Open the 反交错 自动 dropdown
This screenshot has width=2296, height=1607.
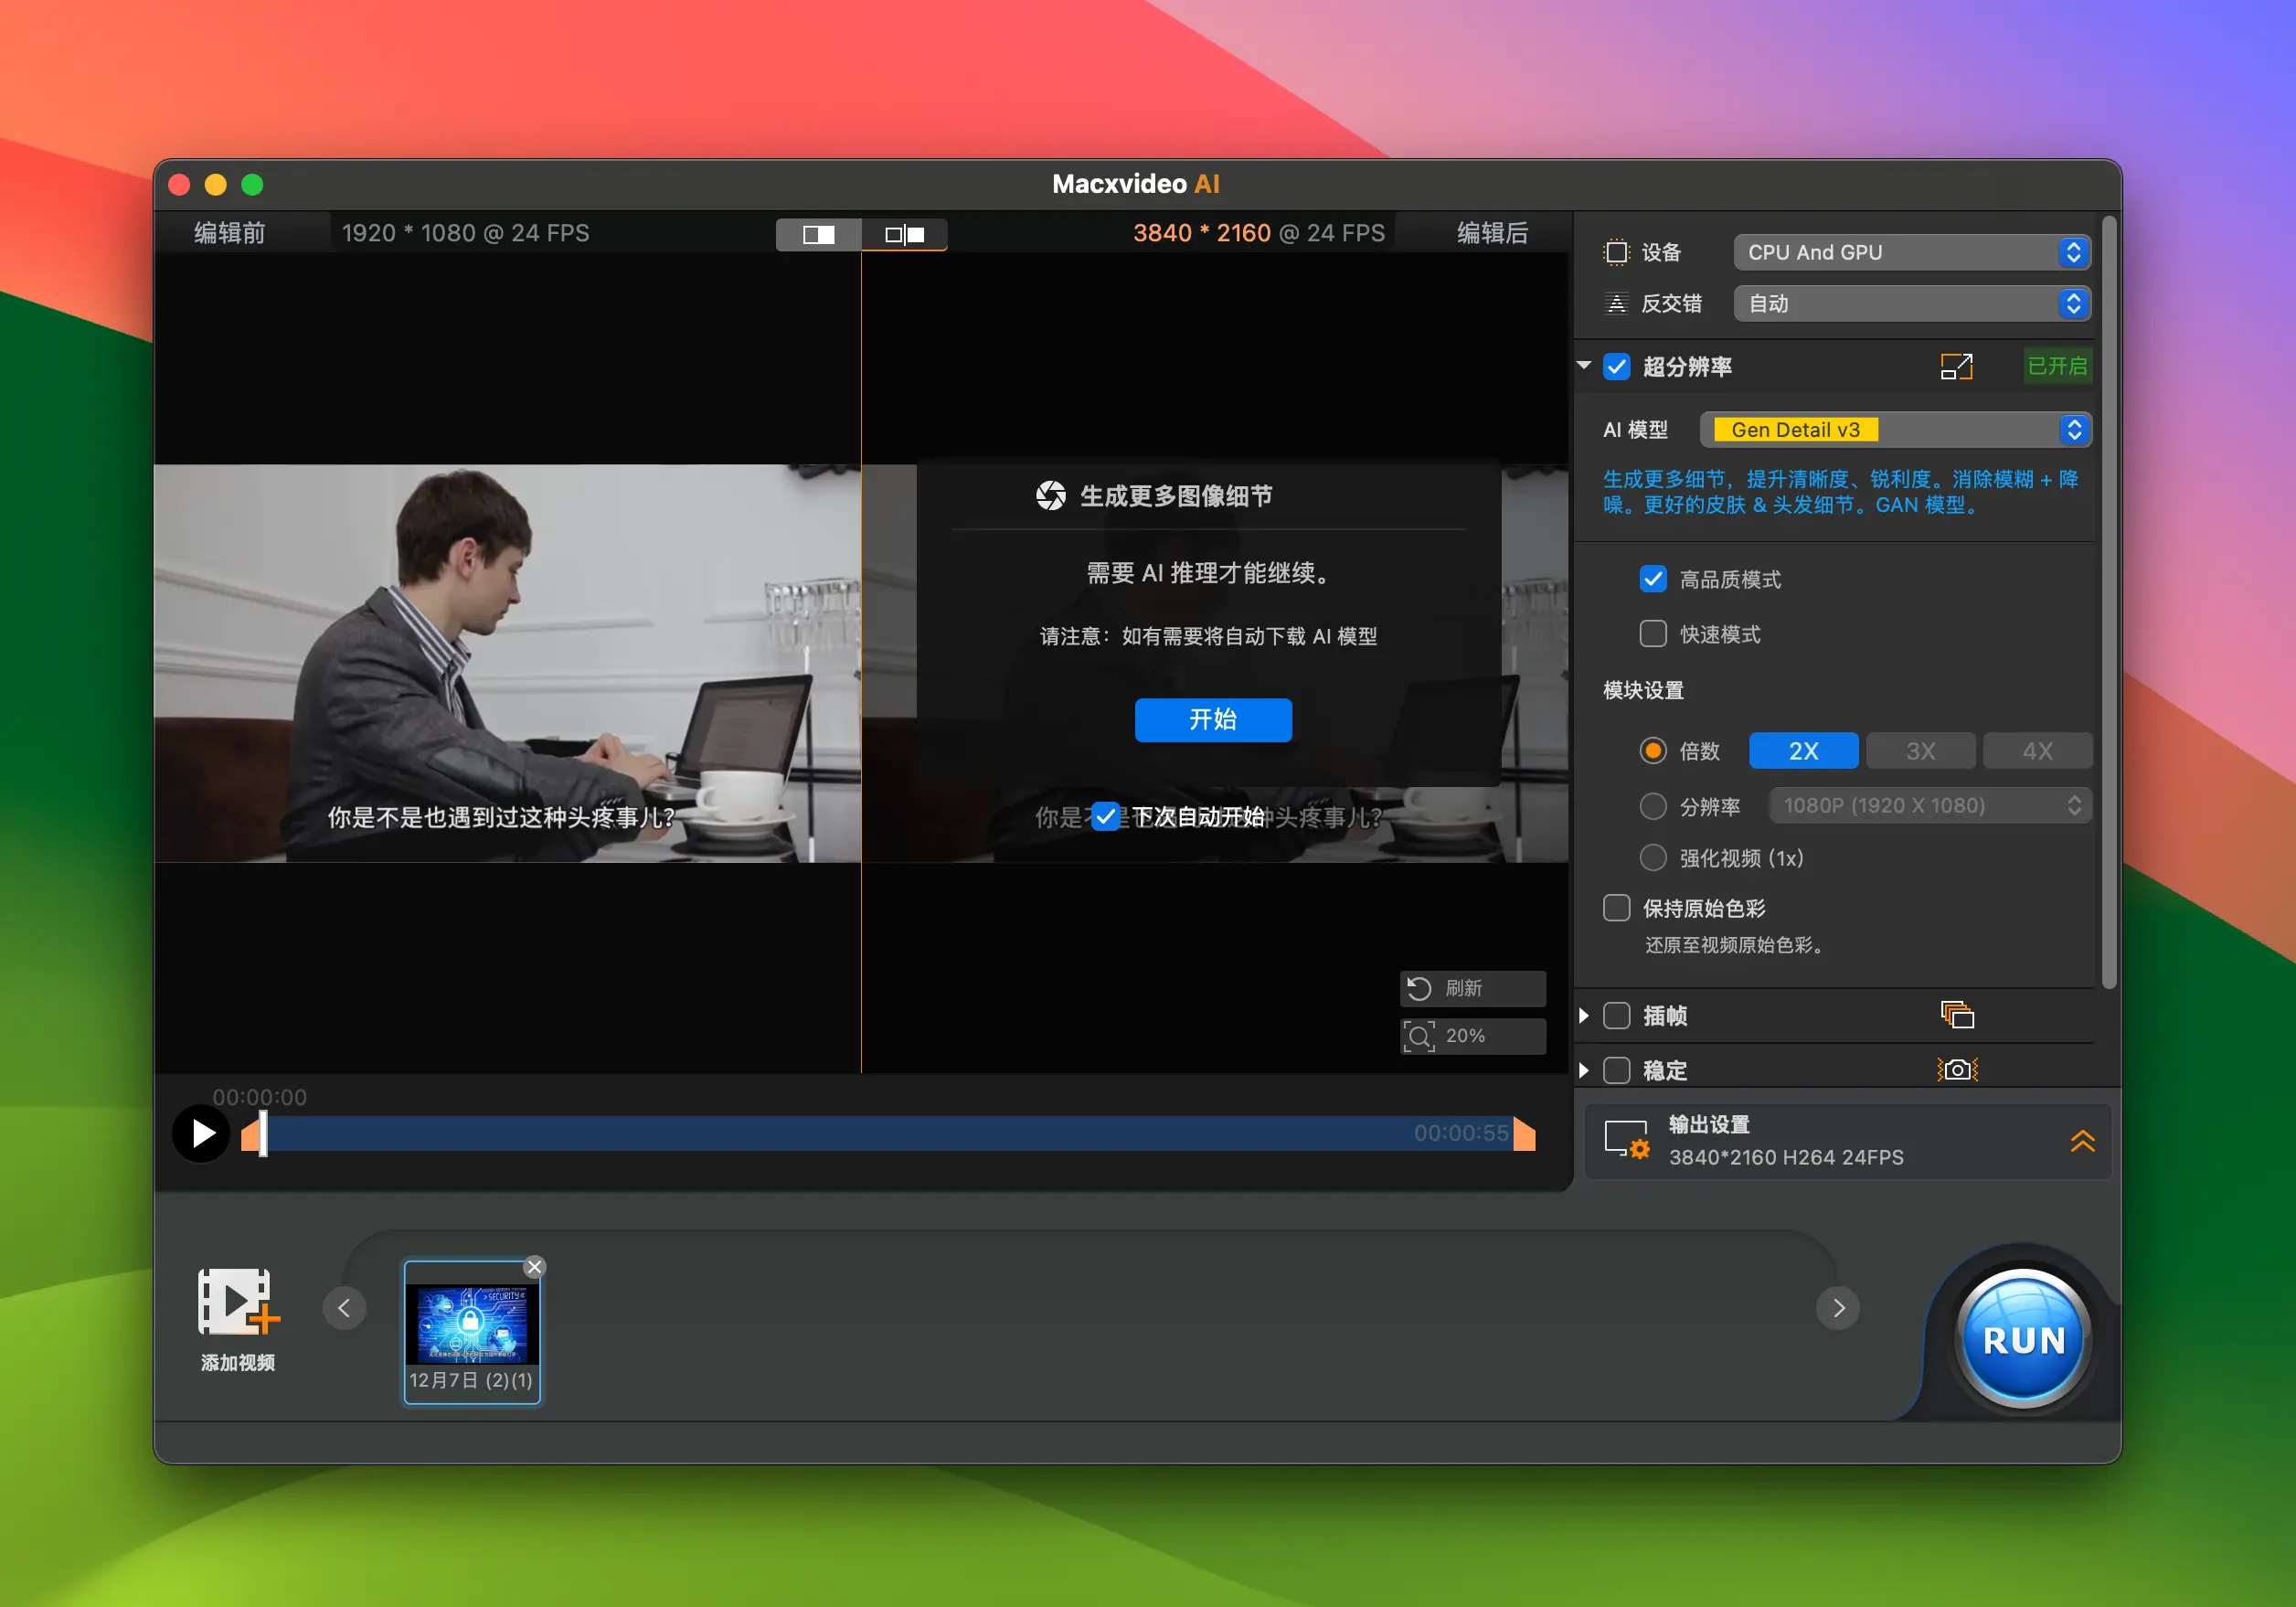tap(1912, 303)
